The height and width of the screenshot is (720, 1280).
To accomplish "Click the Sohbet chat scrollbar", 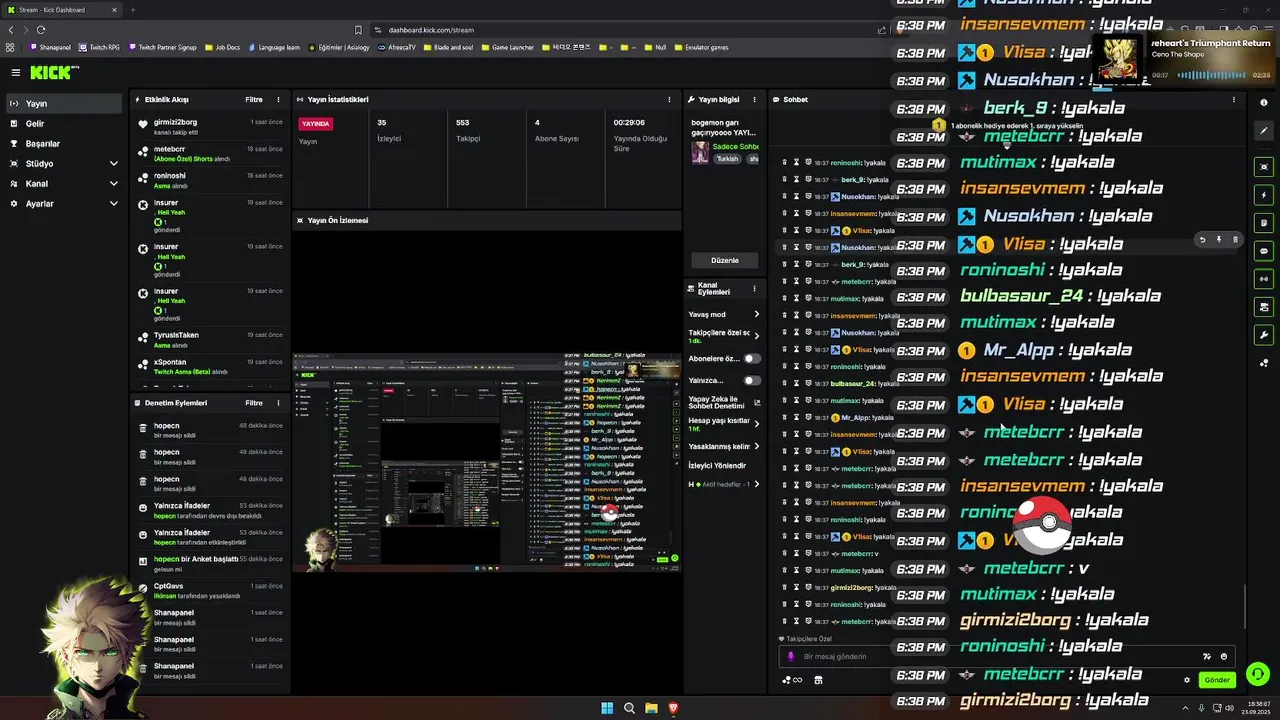I will (x=1244, y=606).
